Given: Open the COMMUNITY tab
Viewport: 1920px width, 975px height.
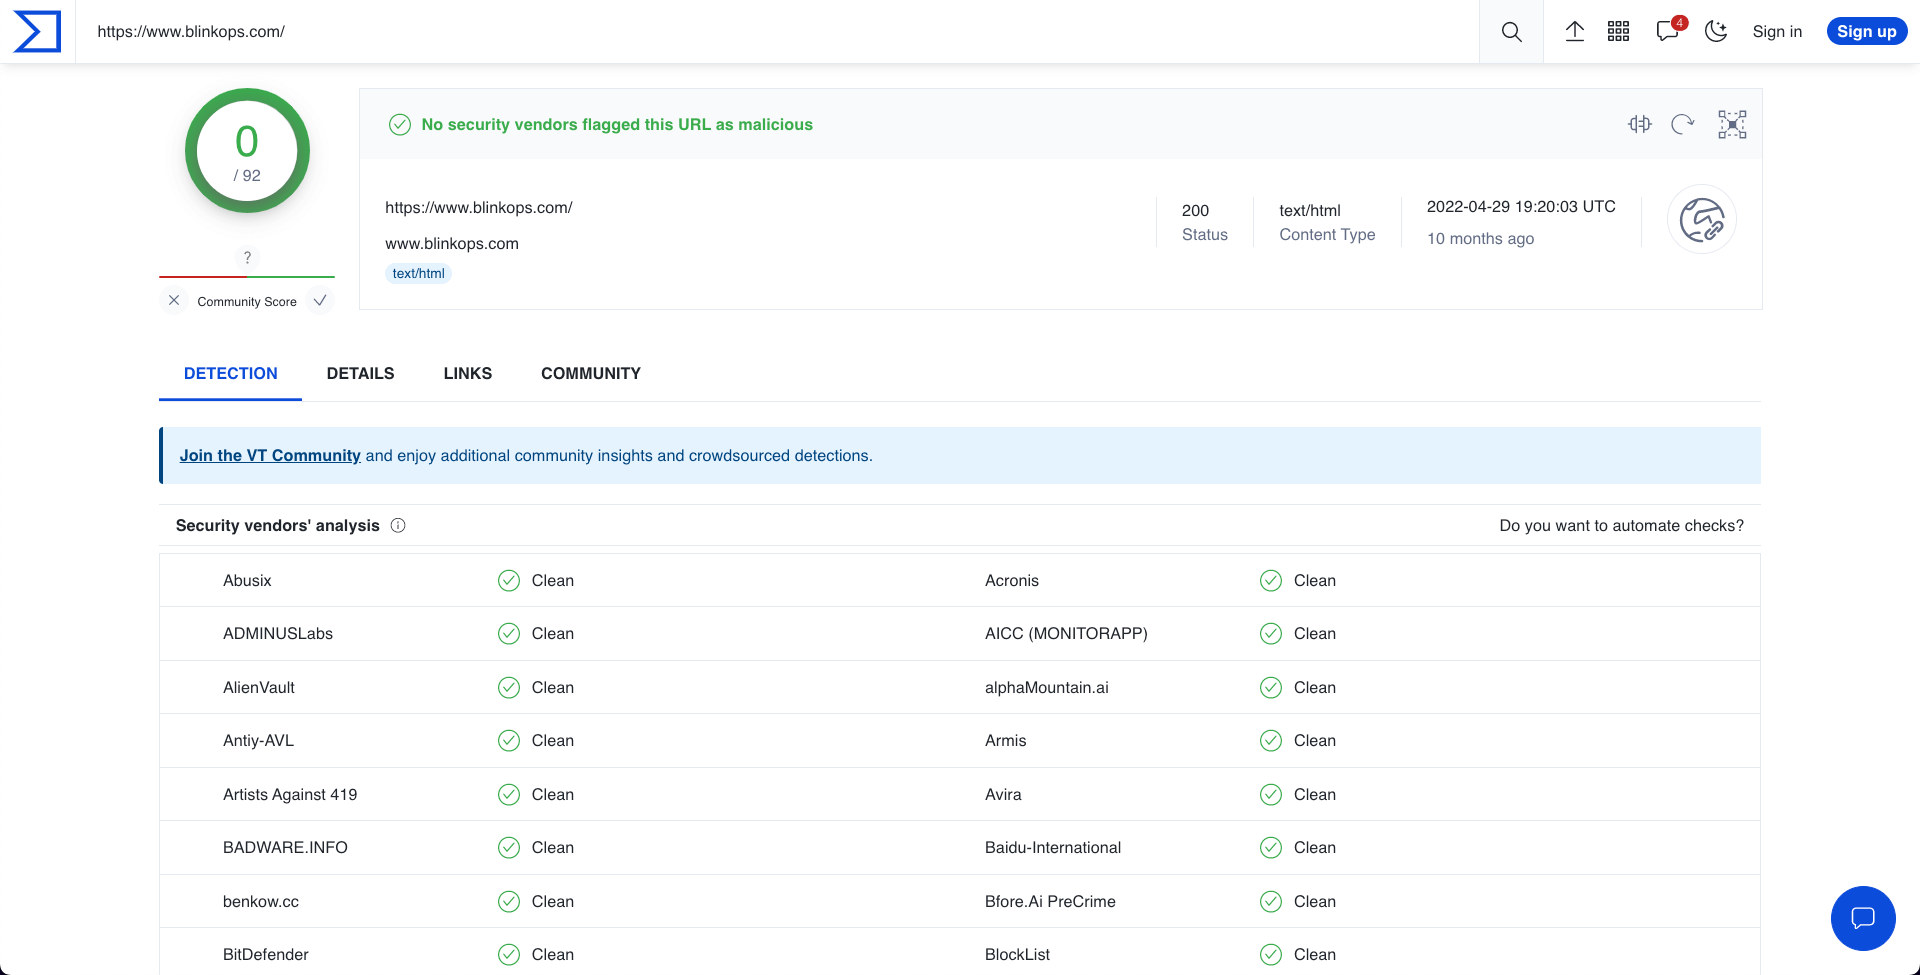Looking at the screenshot, I should (590, 373).
